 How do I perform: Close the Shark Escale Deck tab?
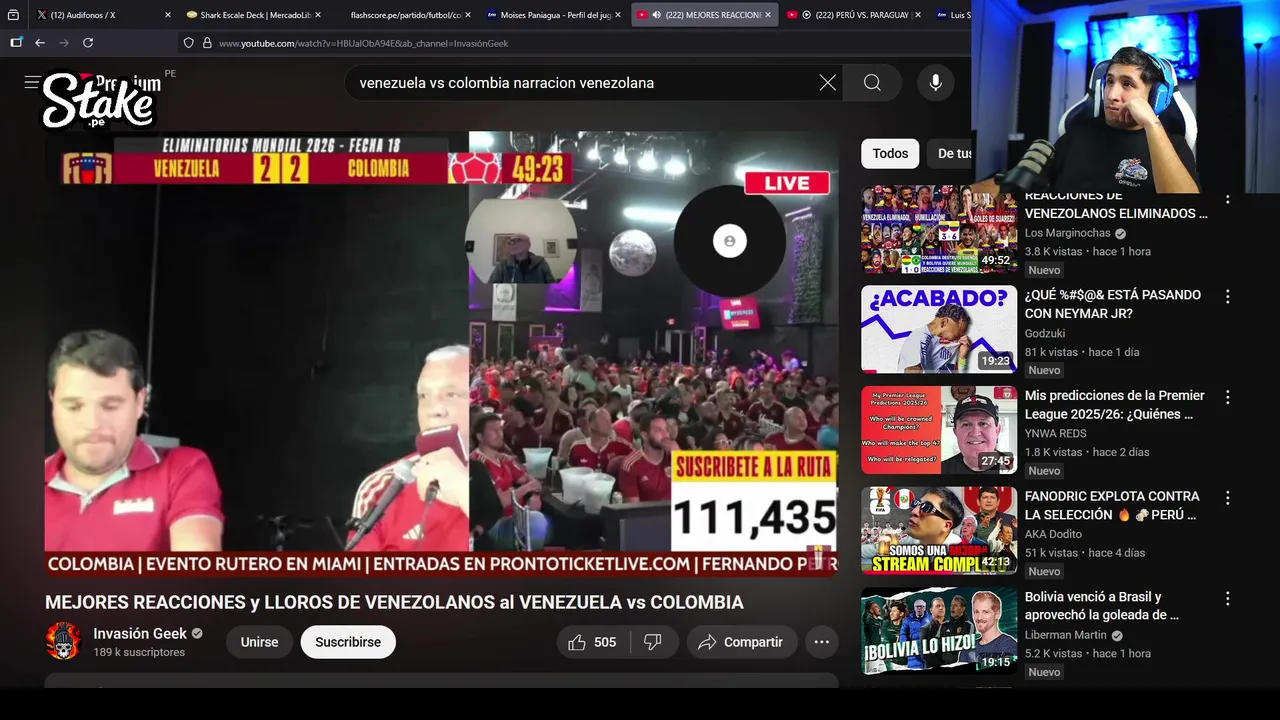[x=318, y=15]
